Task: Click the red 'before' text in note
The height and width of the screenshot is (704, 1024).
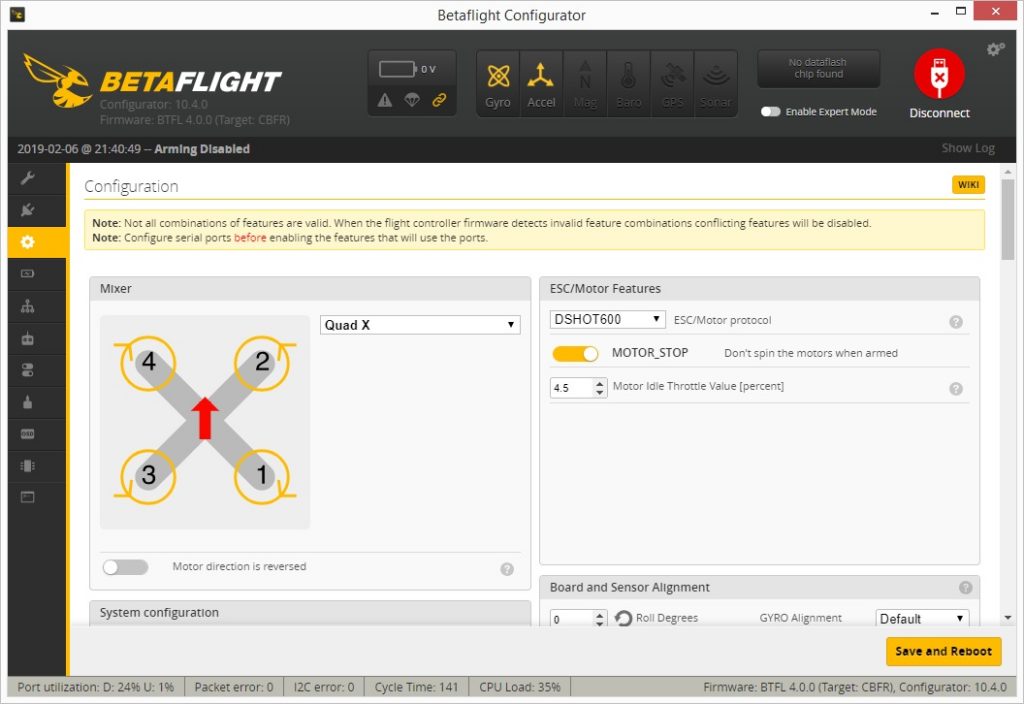Action: pos(250,238)
